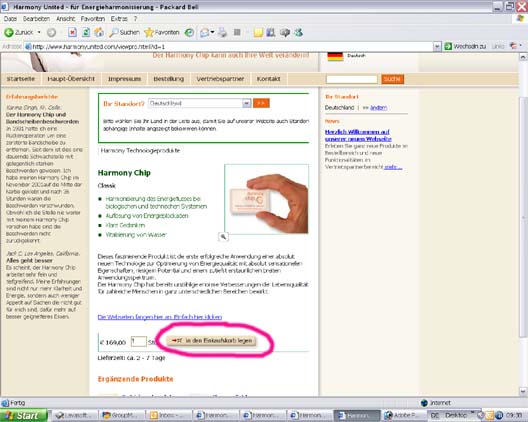Click the site search text field
528x422 pixels.
[x=352, y=79]
